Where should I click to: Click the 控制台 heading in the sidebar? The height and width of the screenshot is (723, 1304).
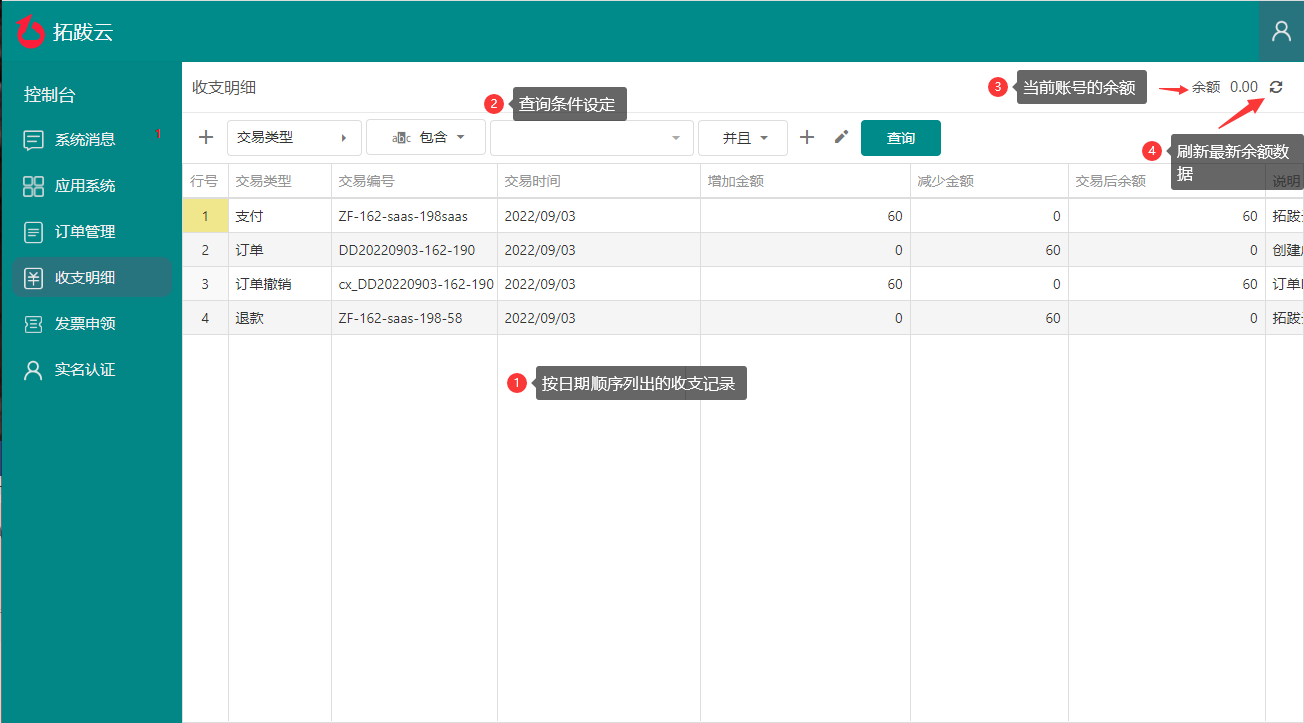coord(50,95)
